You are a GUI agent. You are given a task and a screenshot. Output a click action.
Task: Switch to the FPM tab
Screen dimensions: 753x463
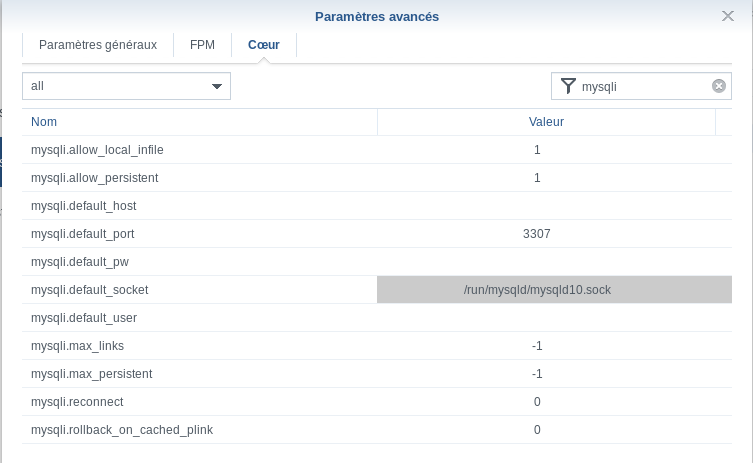point(202,45)
